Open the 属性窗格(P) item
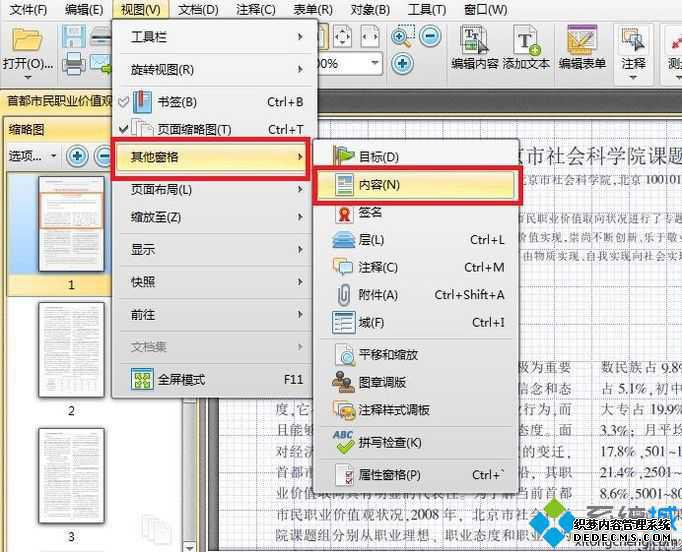Screen dimensions: 682x552 point(417,475)
